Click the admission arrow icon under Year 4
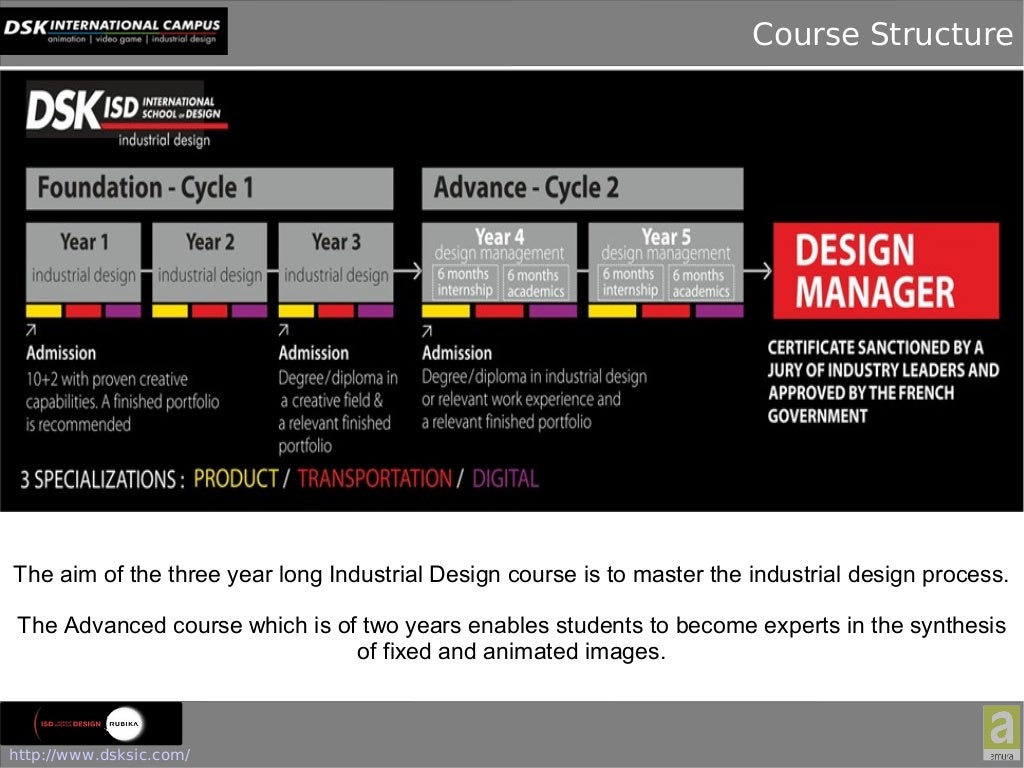 tap(426, 330)
